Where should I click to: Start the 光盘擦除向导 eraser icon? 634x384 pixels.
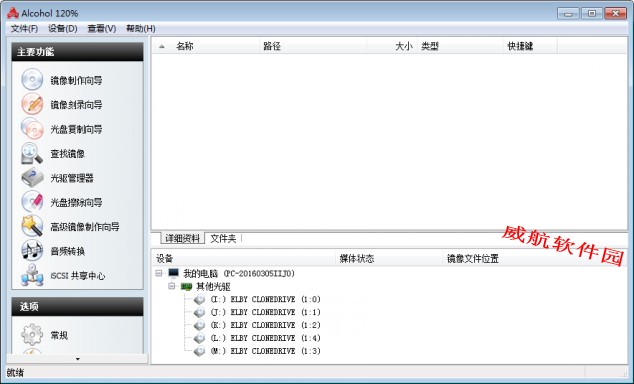(32, 202)
